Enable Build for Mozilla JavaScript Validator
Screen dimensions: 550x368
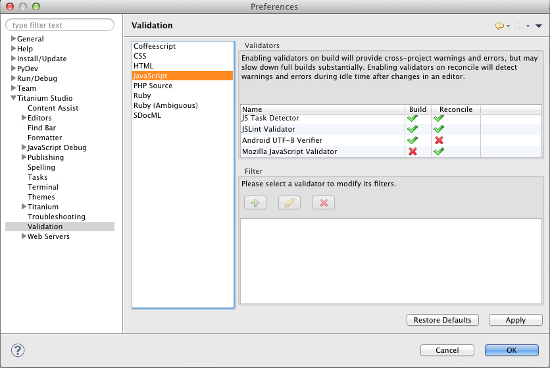[x=413, y=152]
